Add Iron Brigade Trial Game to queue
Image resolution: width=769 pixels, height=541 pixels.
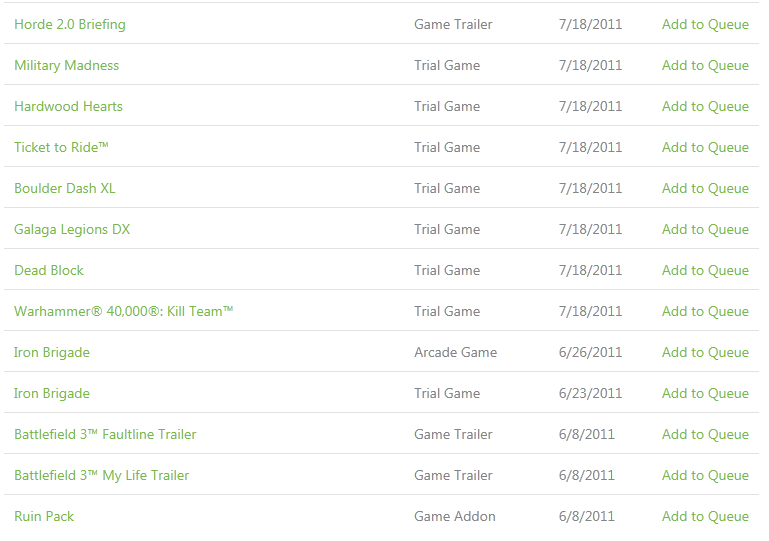click(705, 393)
